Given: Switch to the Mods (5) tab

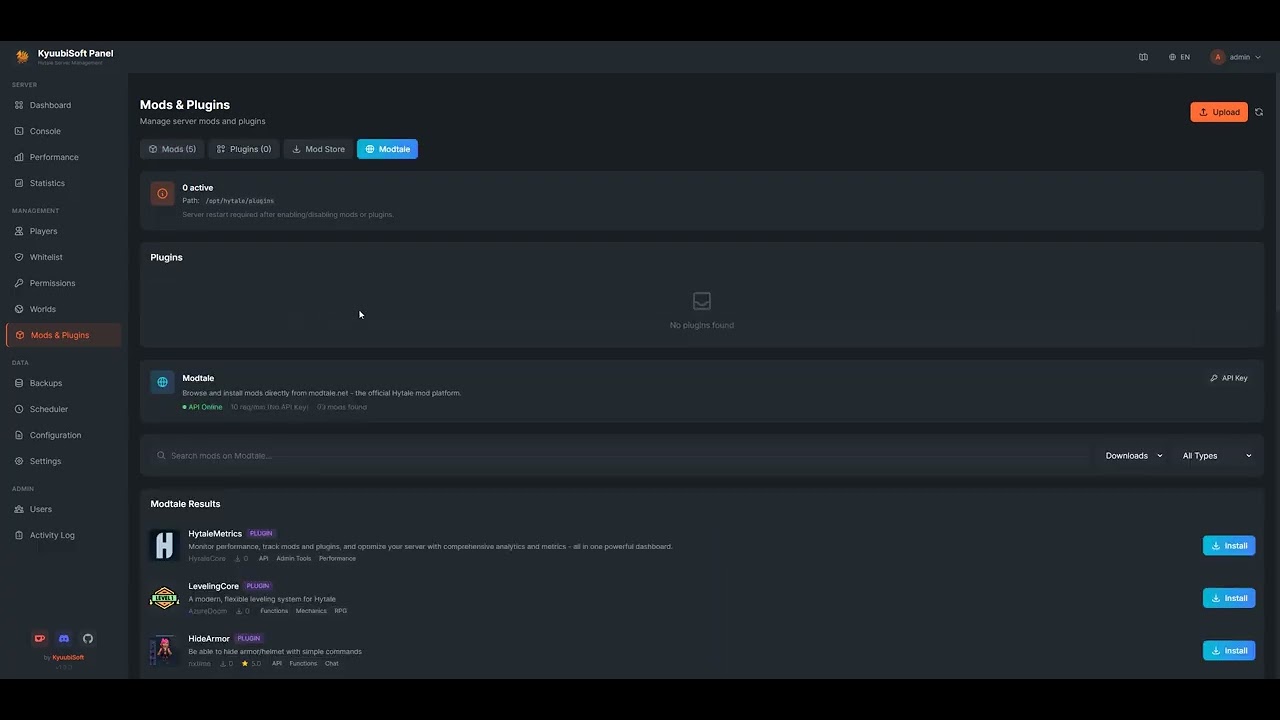Looking at the screenshot, I should pyautogui.click(x=172, y=149).
